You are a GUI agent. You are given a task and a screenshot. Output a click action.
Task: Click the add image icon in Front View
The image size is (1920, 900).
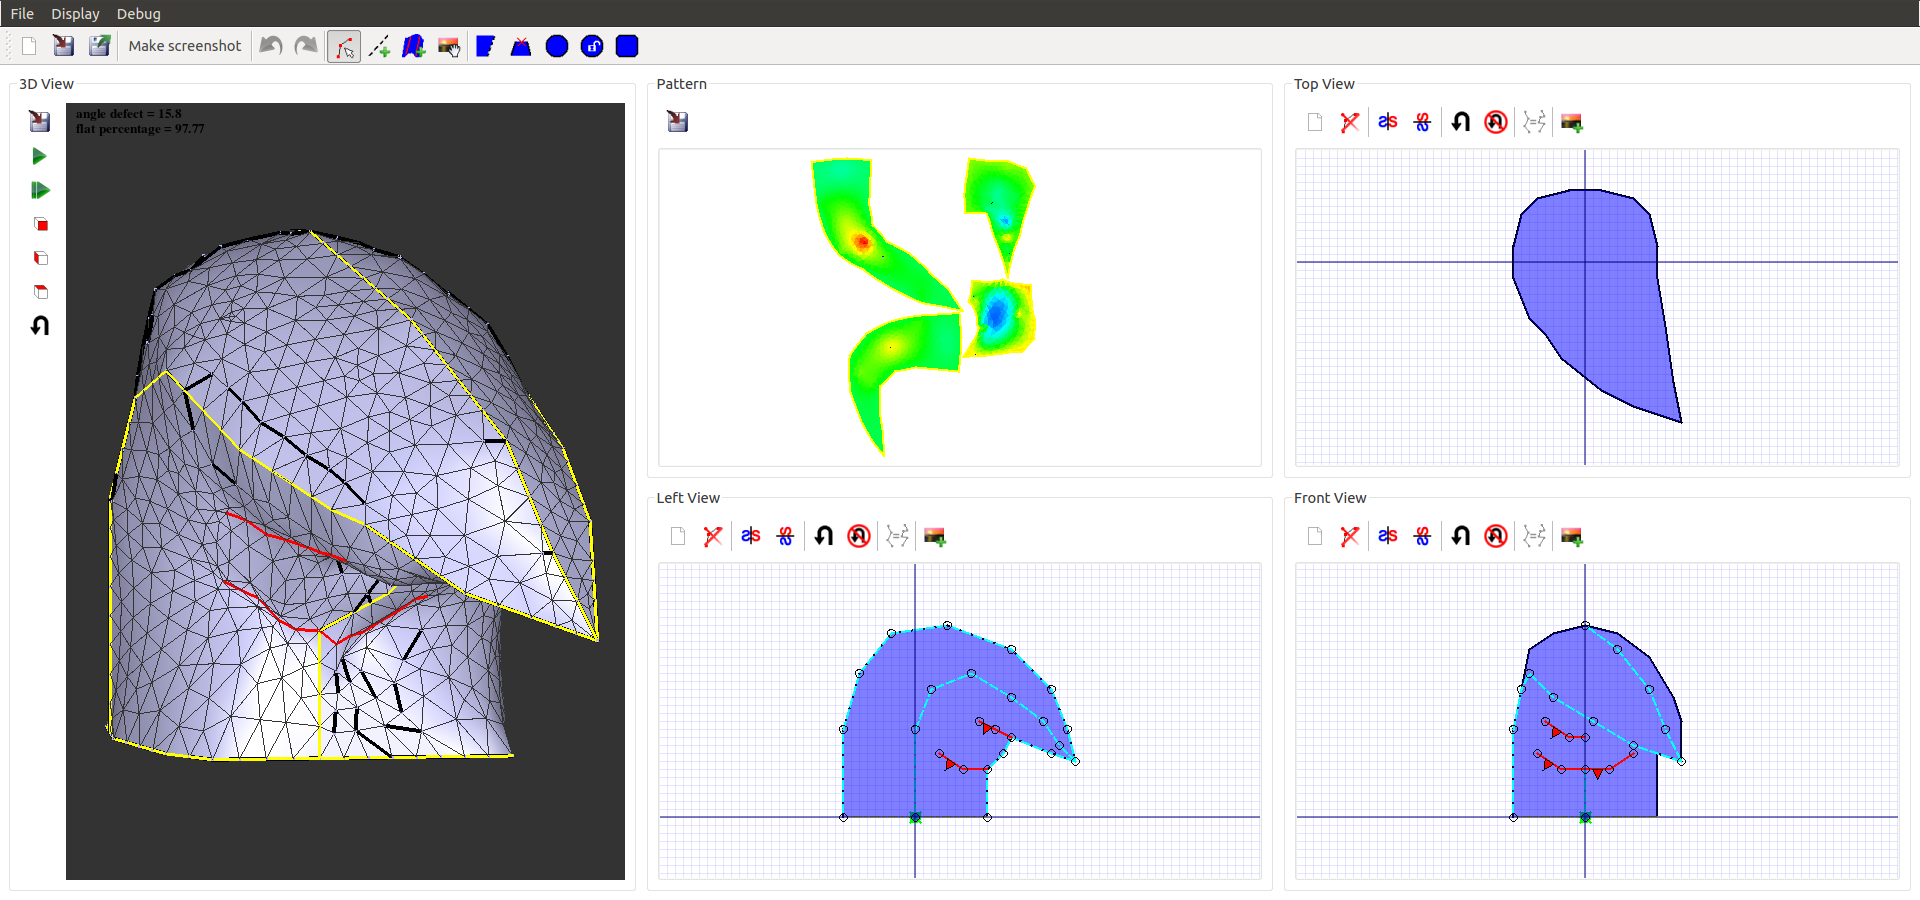click(1572, 536)
